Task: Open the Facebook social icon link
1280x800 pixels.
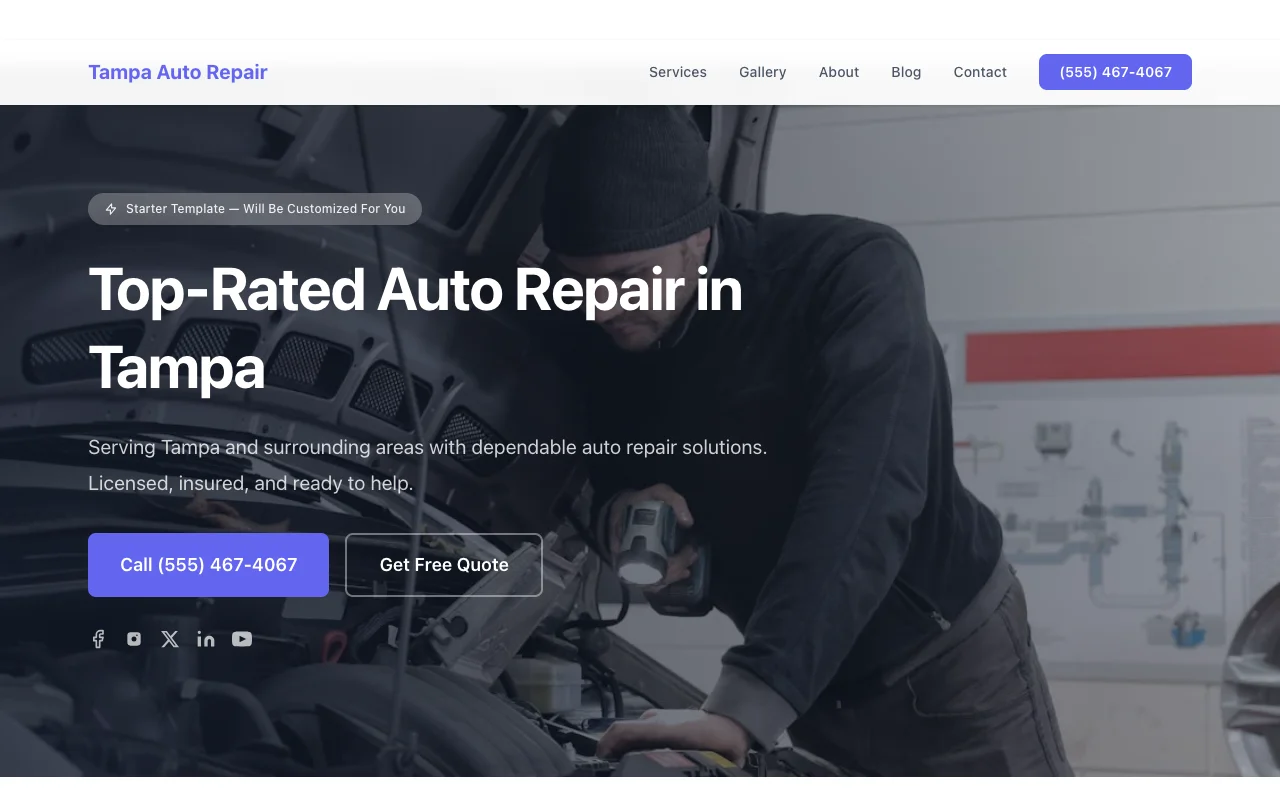Action: coord(98,639)
